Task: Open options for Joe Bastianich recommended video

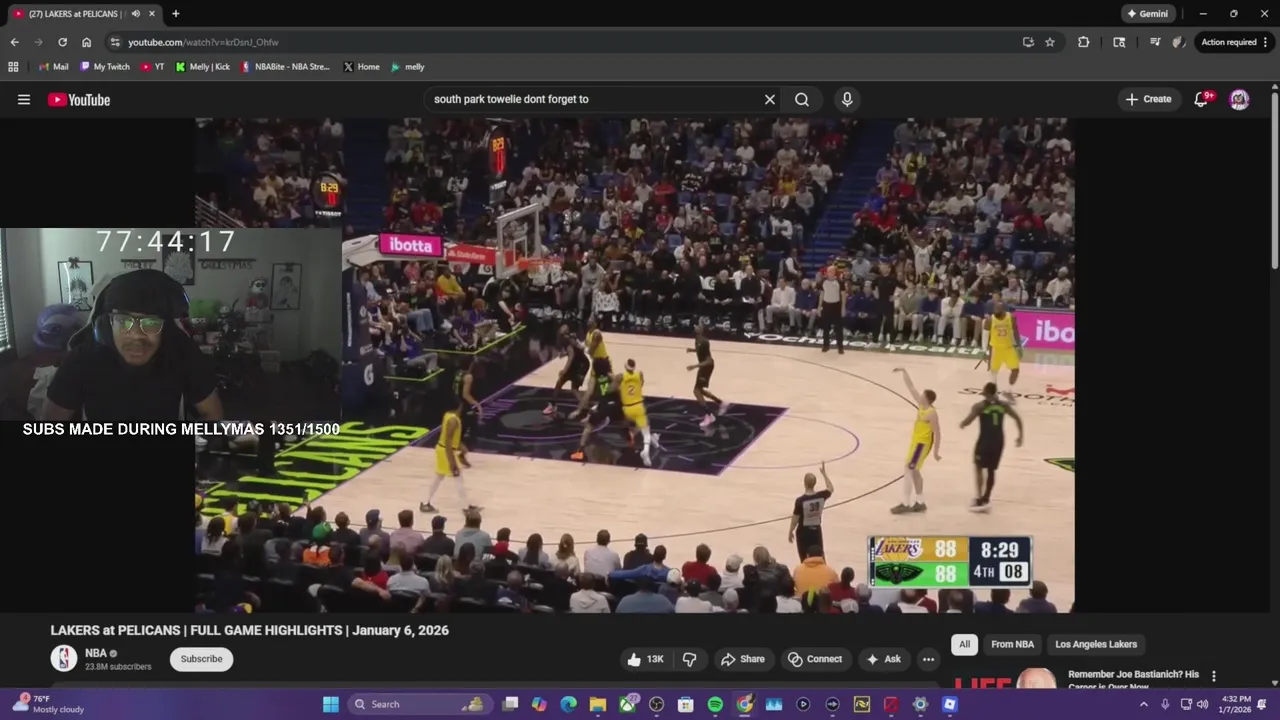Action: [x=1214, y=676]
